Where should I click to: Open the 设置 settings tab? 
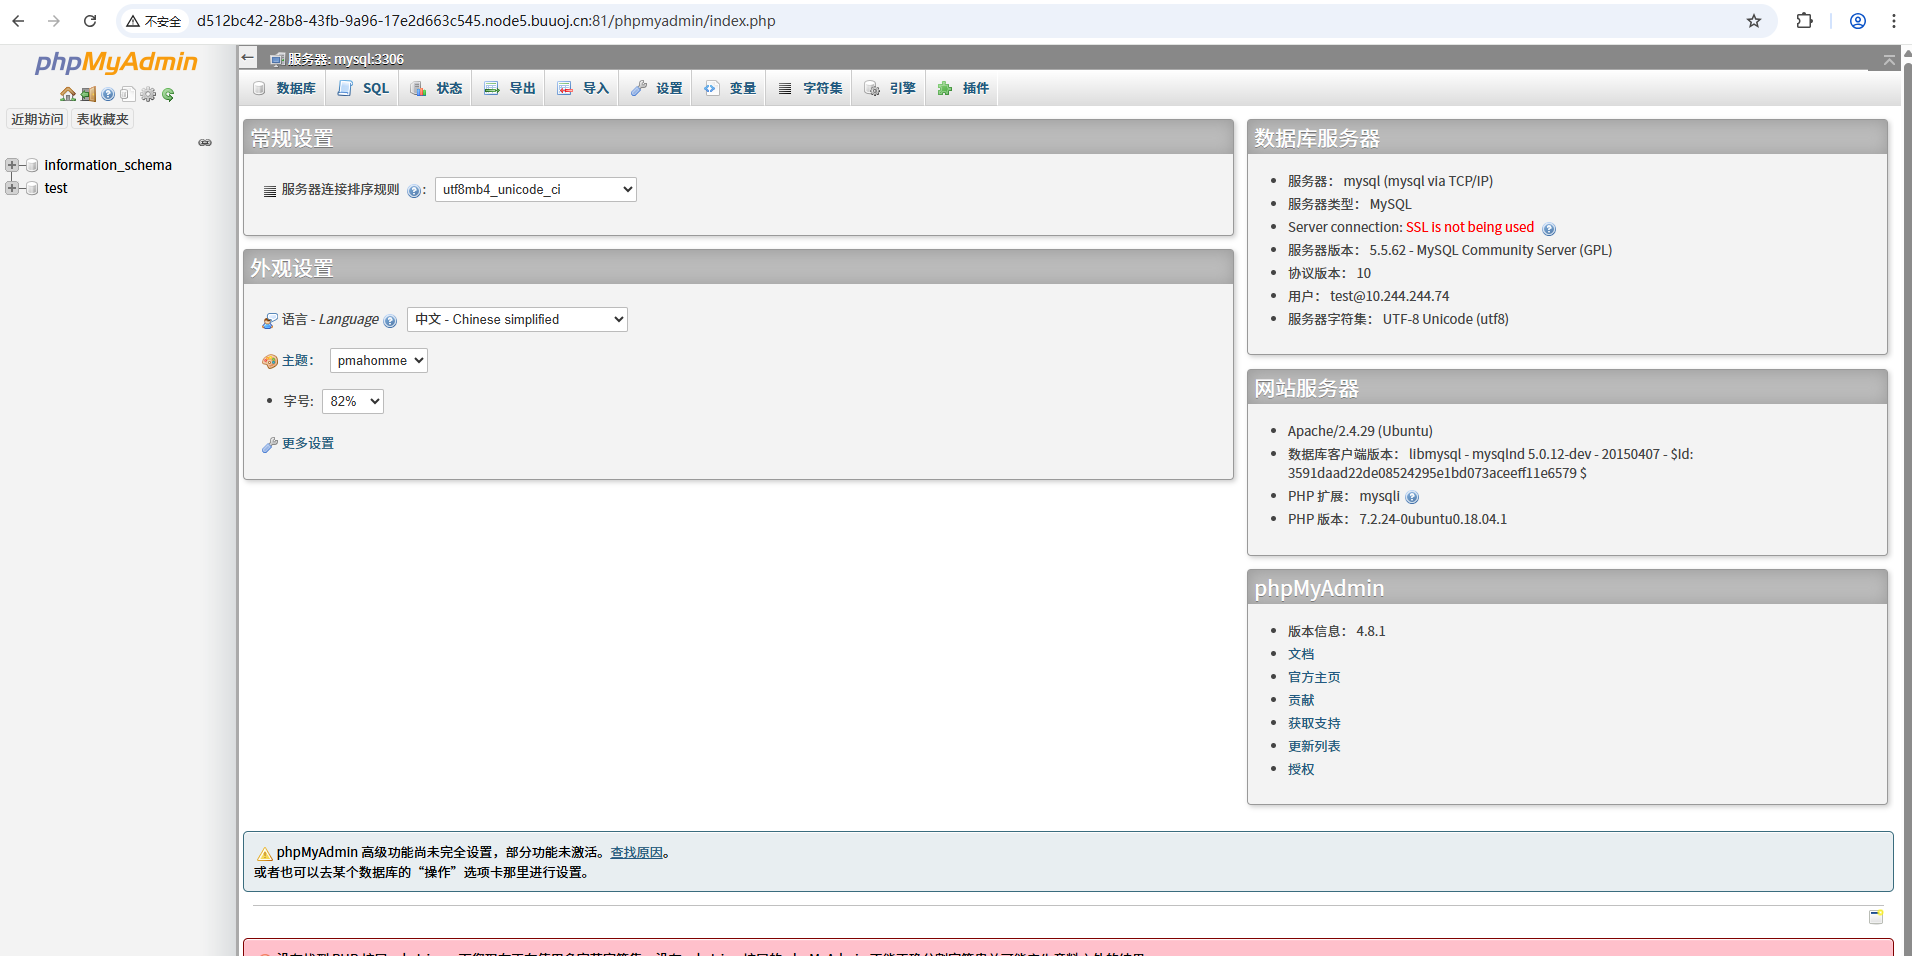click(x=657, y=88)
